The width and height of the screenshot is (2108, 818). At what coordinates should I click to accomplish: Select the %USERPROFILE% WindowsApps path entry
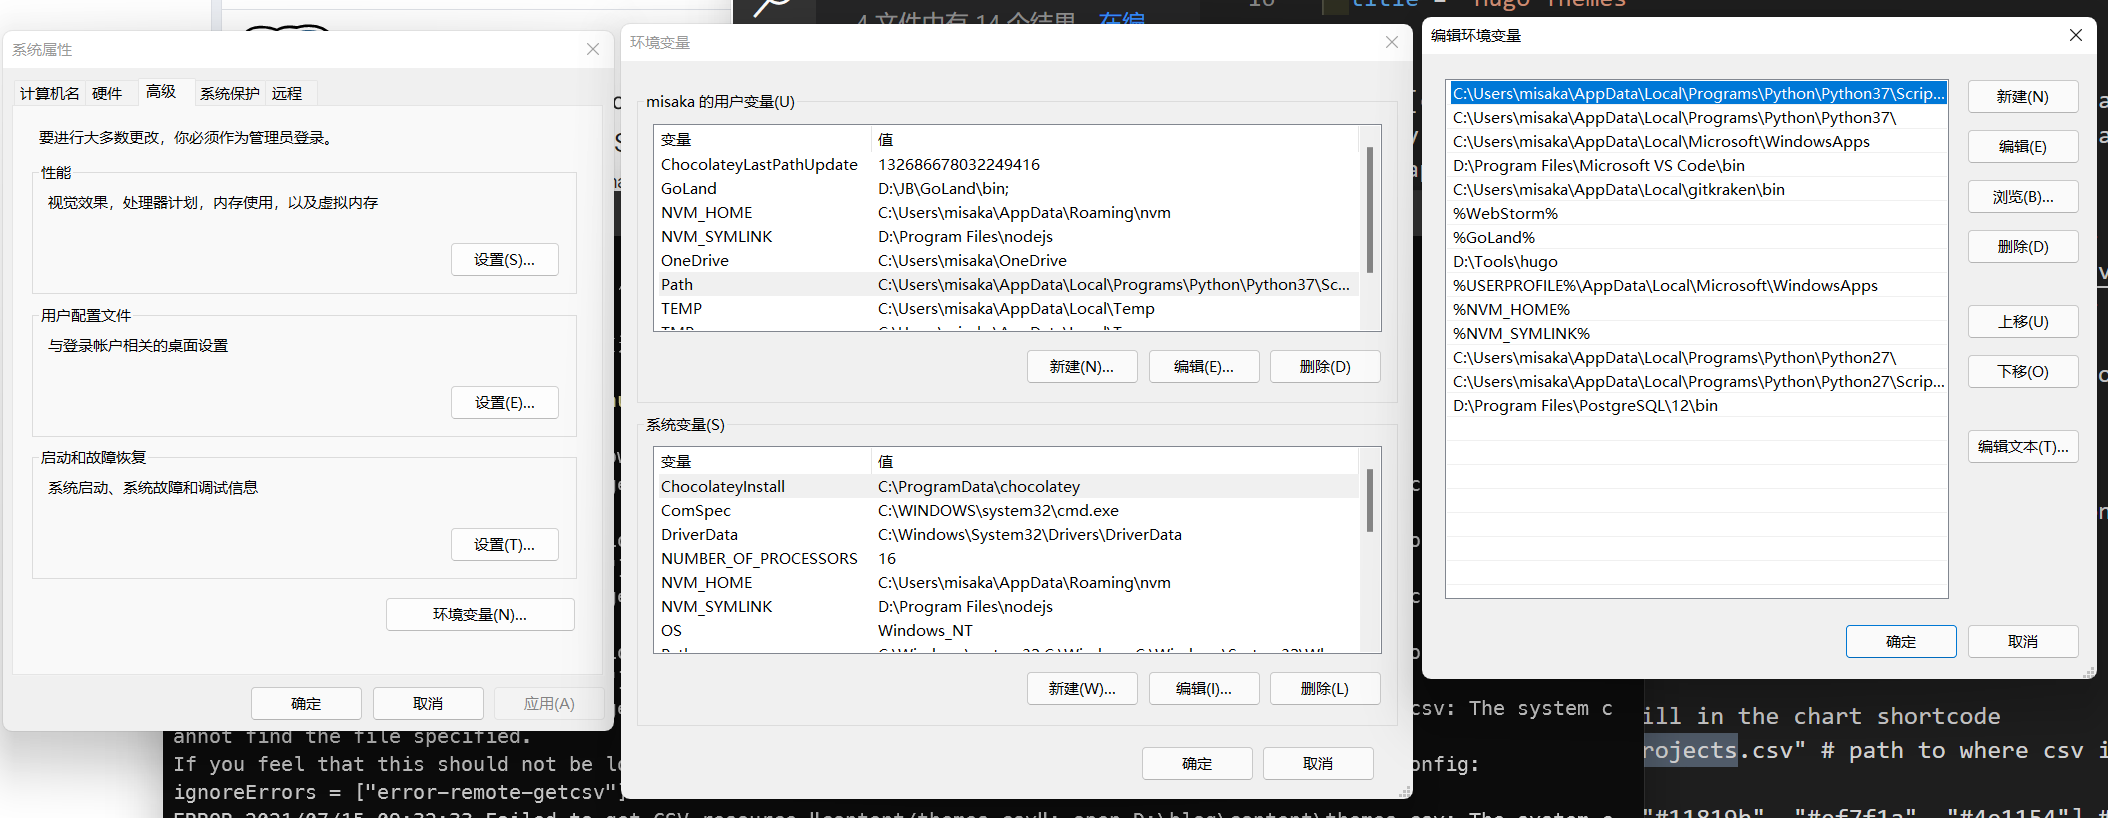coord(1698,286)
